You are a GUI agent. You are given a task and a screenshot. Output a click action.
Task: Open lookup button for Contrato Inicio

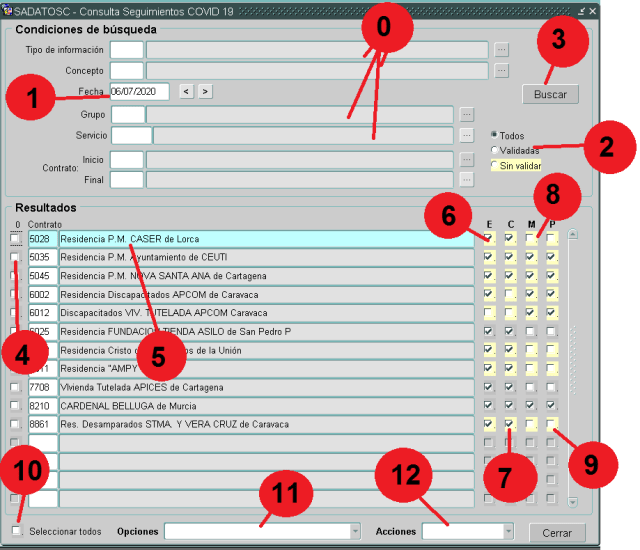(x=466, y=159)
